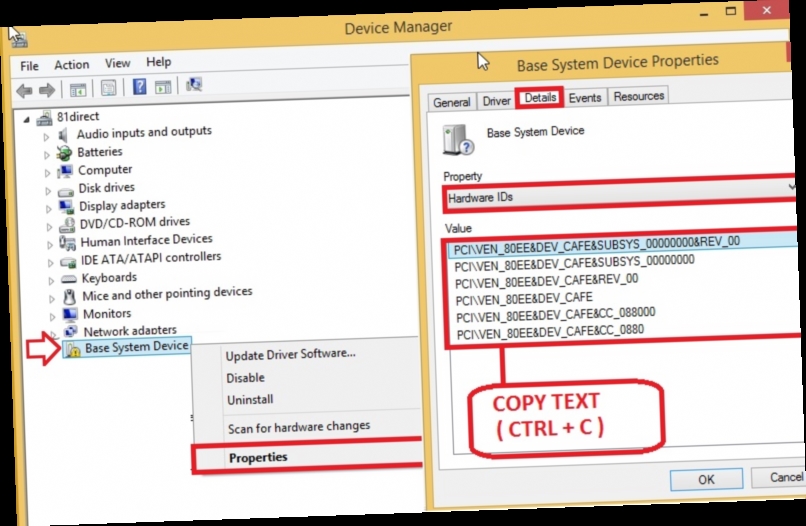The width and height of the screenshot is (806, 526).
Task: Open the Action menu
Action: pyautogui.click(x=72, y=64)
